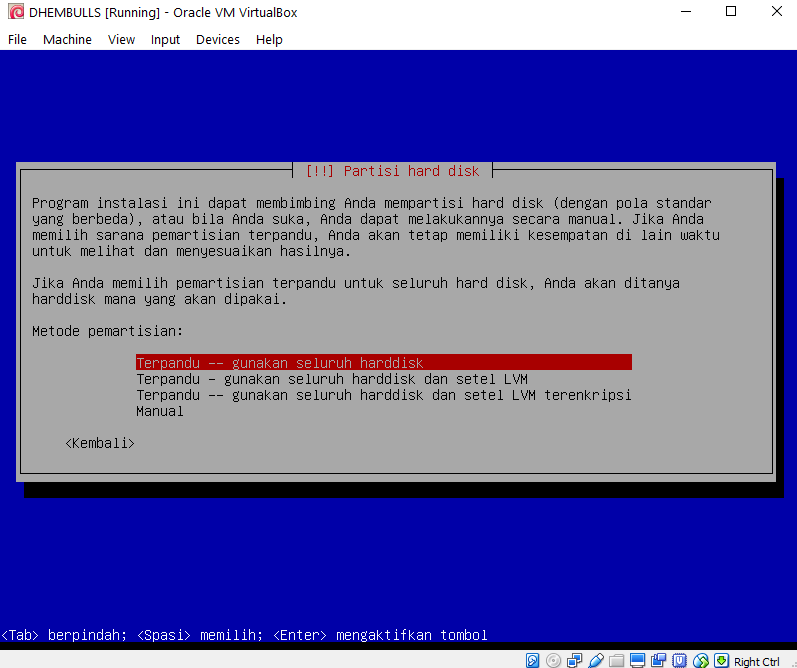This screenshot has height=668, width=797.
Task: Select 'Terpandu -- gunakan seluruh harddisk' option
Action: point(384,362)
